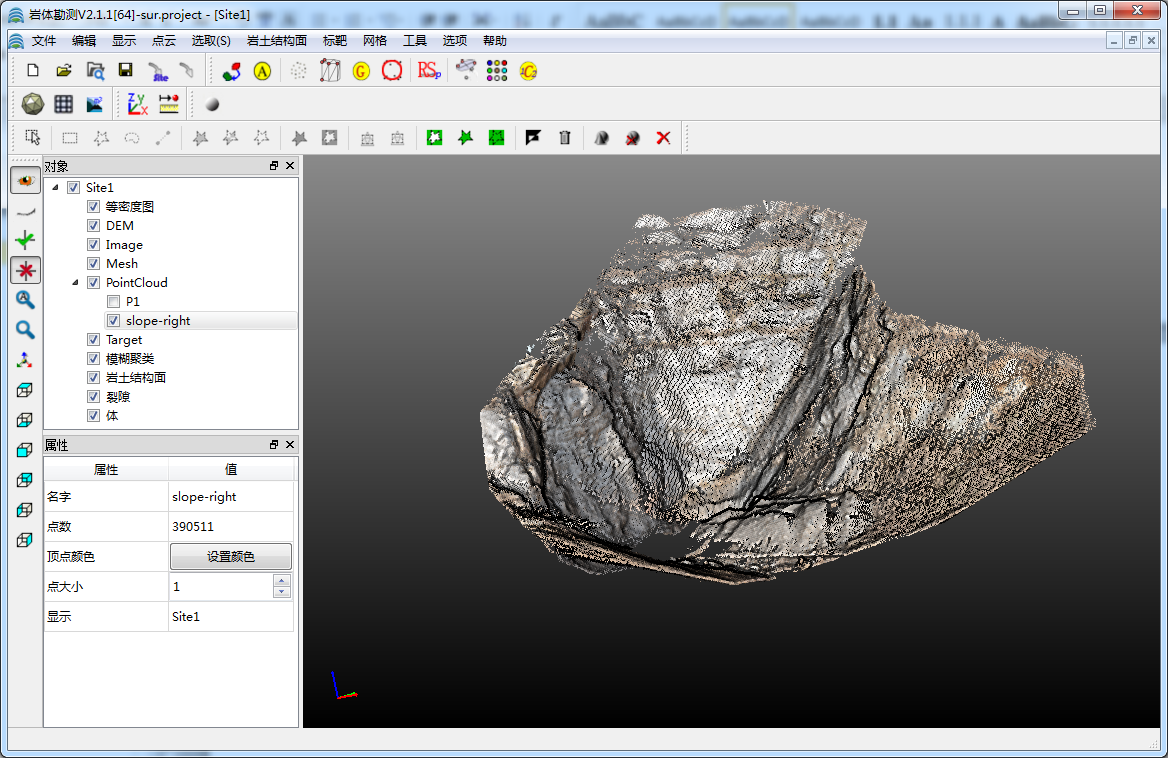Click the yellow circle 'G' icon
The height and width of the screenshot is (758, 1168).
click(361, 71)
